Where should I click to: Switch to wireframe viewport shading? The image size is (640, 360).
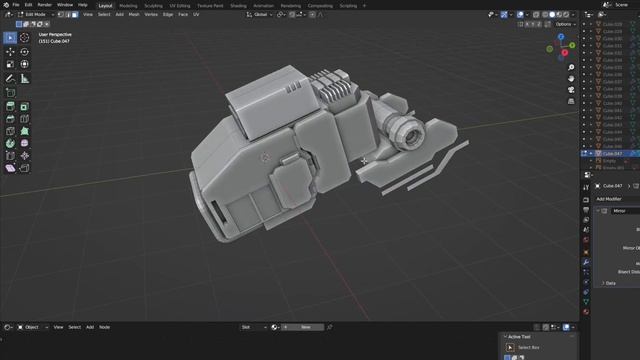click(x=545, y=14)
